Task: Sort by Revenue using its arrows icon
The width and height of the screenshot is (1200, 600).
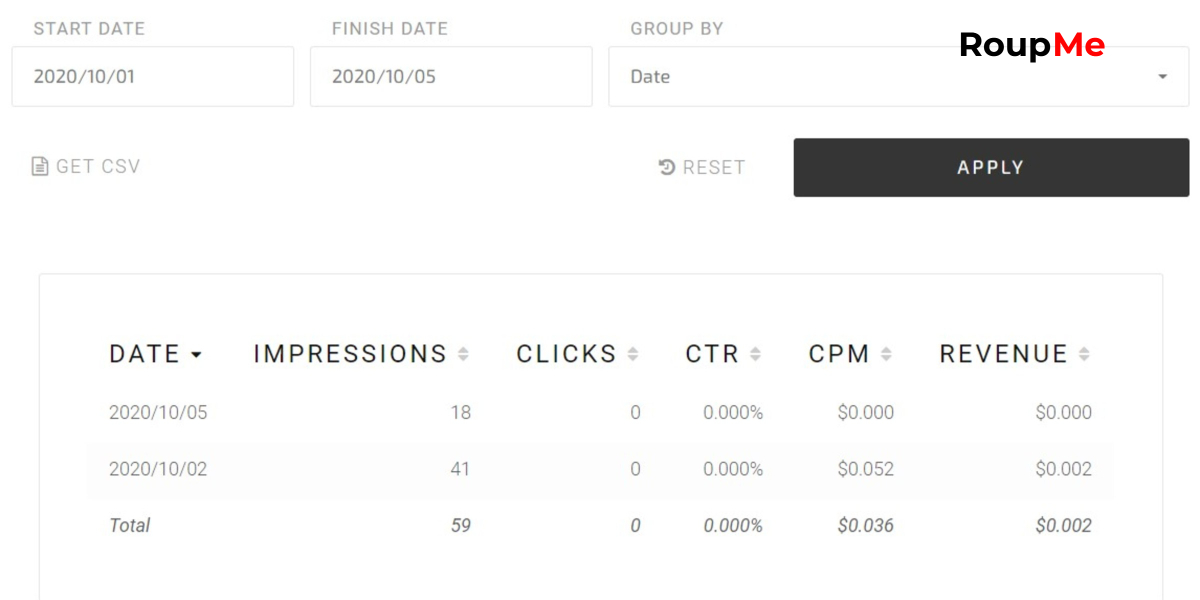Action: [x=1084, y=354]
